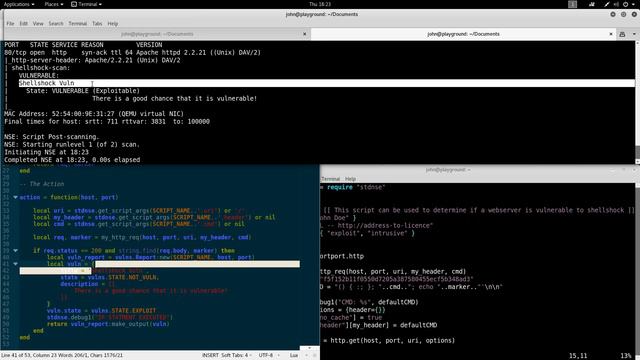Image resolution: width=640 pixels, height=360 pixels.
Task: Click the -- The Action comment line
Action: (42, 184)
